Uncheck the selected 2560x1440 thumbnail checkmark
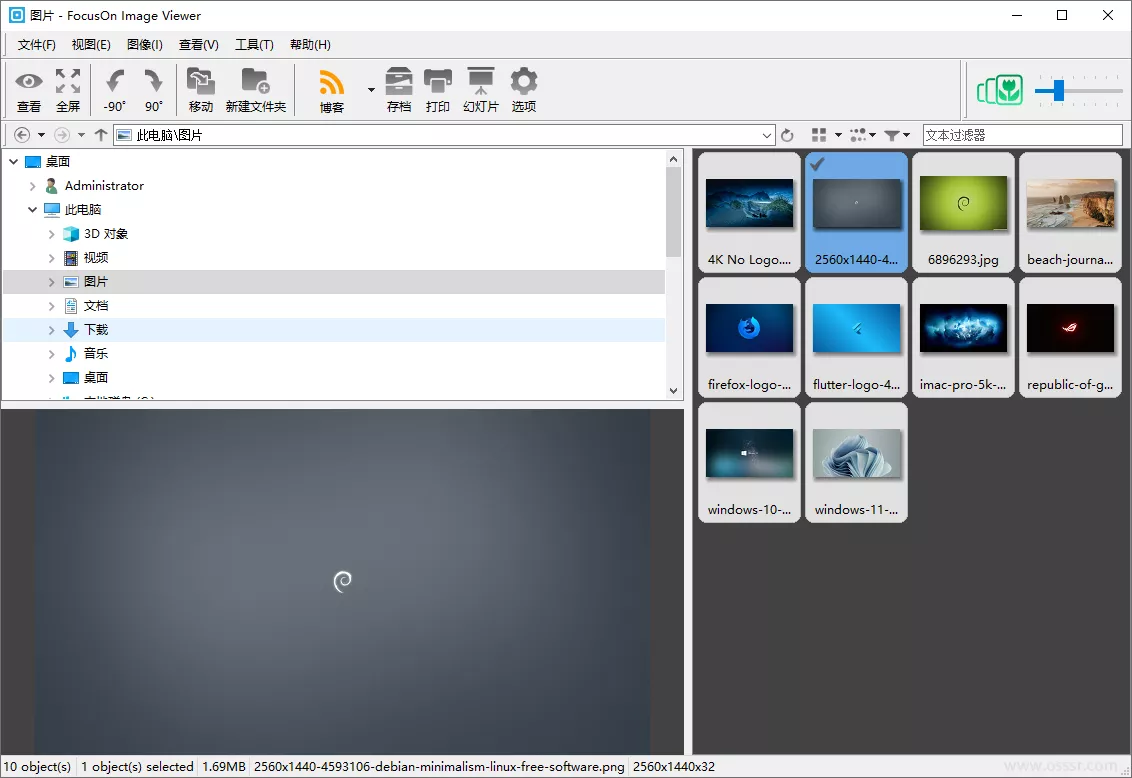The image size is (1132, 778). 817,164
